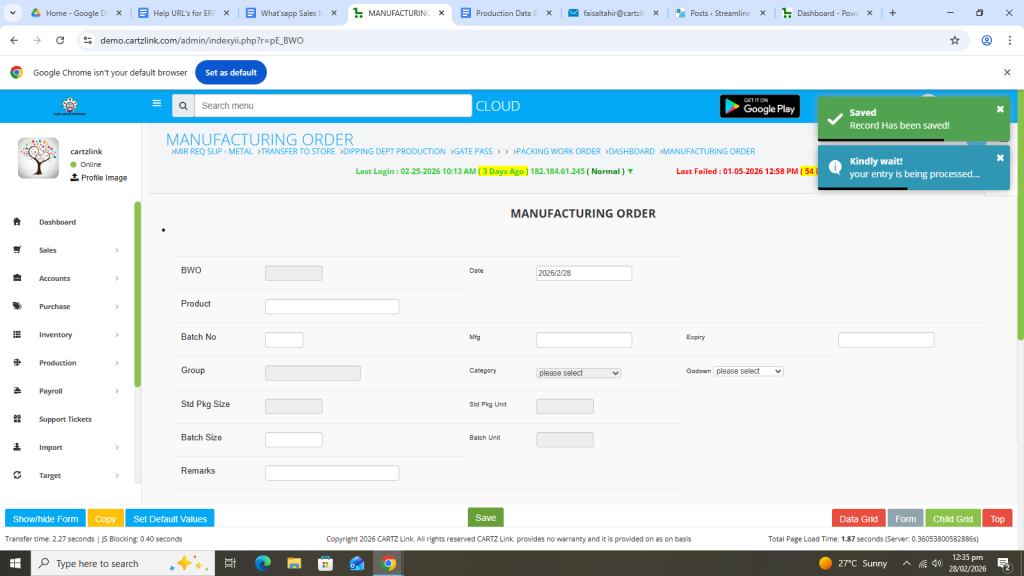The width and height of the screenshot is (1024, 576).
Task: Open Microsoft Edge from the taskbar
Action: coord(263,563)
